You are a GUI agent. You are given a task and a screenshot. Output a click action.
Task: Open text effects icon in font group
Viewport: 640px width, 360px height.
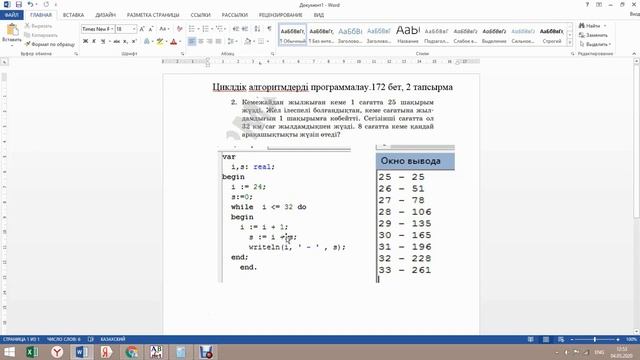click(x=147, y=41)
